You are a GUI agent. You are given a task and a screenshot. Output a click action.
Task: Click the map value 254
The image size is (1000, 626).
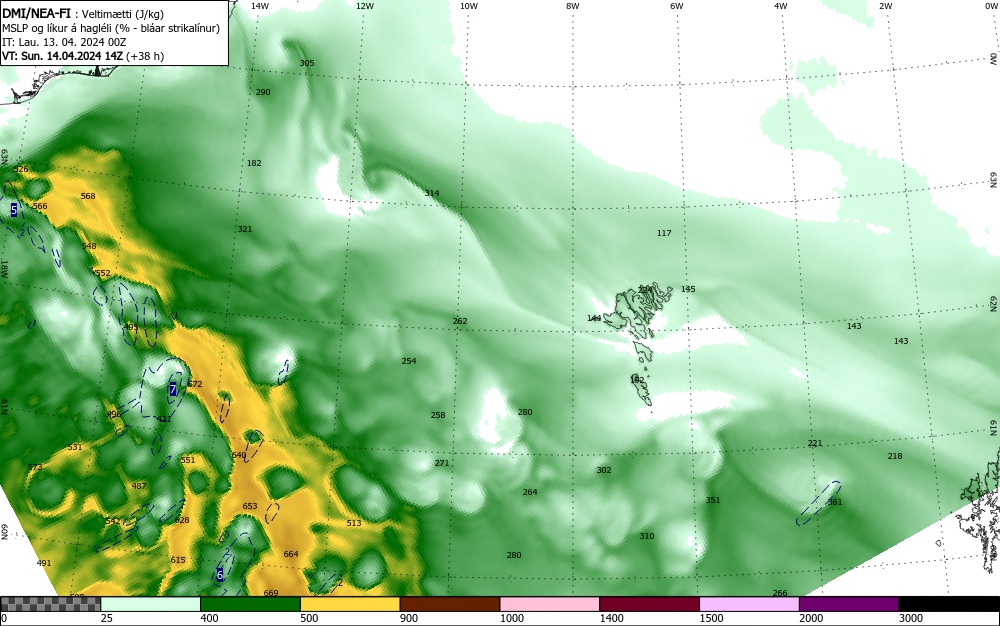tap(409, 361)
